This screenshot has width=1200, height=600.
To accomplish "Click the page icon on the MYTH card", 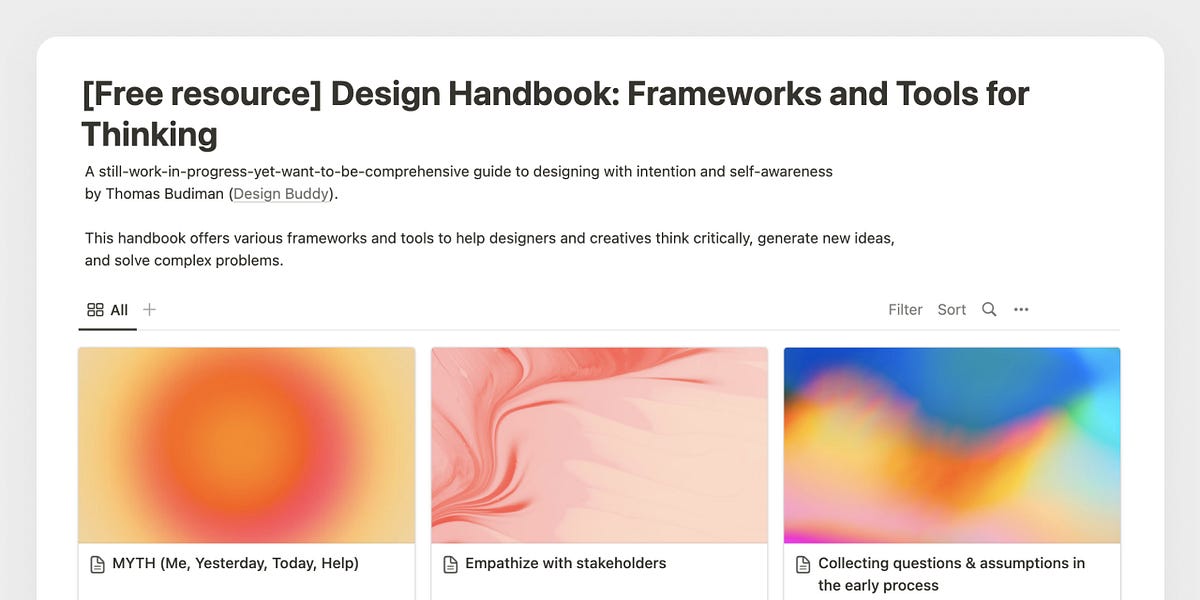I will [x=97, y=563].
